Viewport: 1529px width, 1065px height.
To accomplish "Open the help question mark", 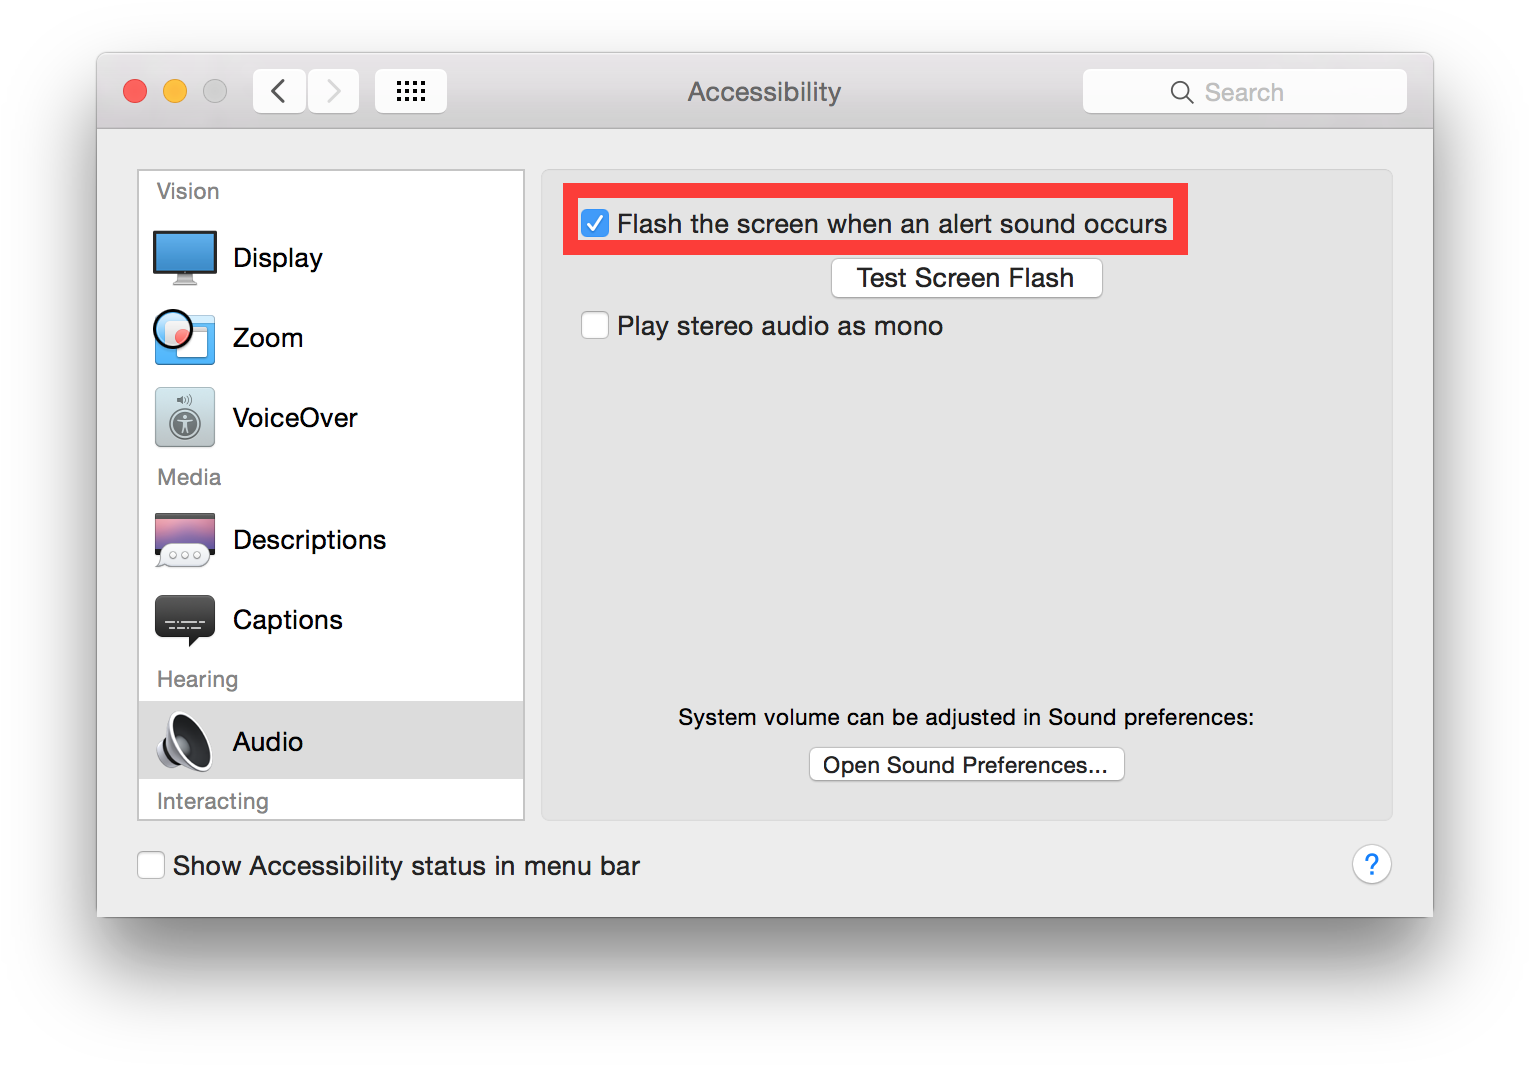I will [x=1371, y=864].
